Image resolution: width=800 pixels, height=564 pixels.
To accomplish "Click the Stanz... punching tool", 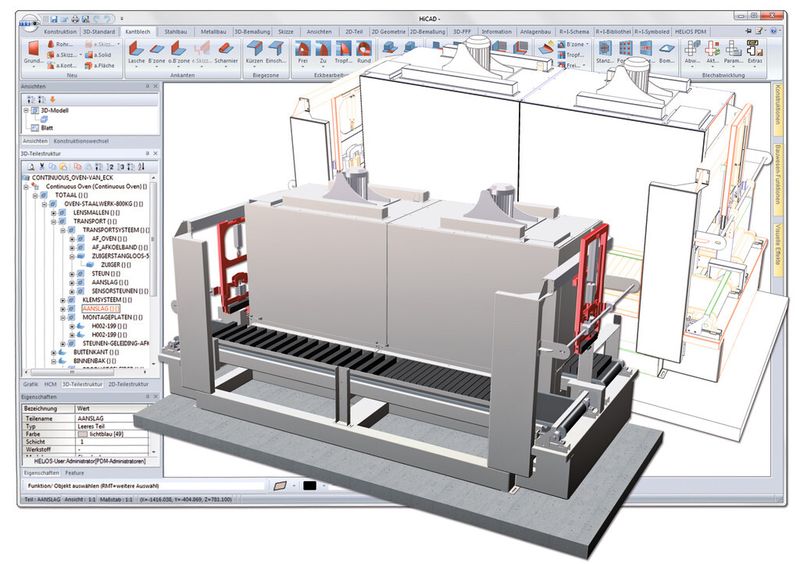I will pyautogui.click(x=605, y=53).
